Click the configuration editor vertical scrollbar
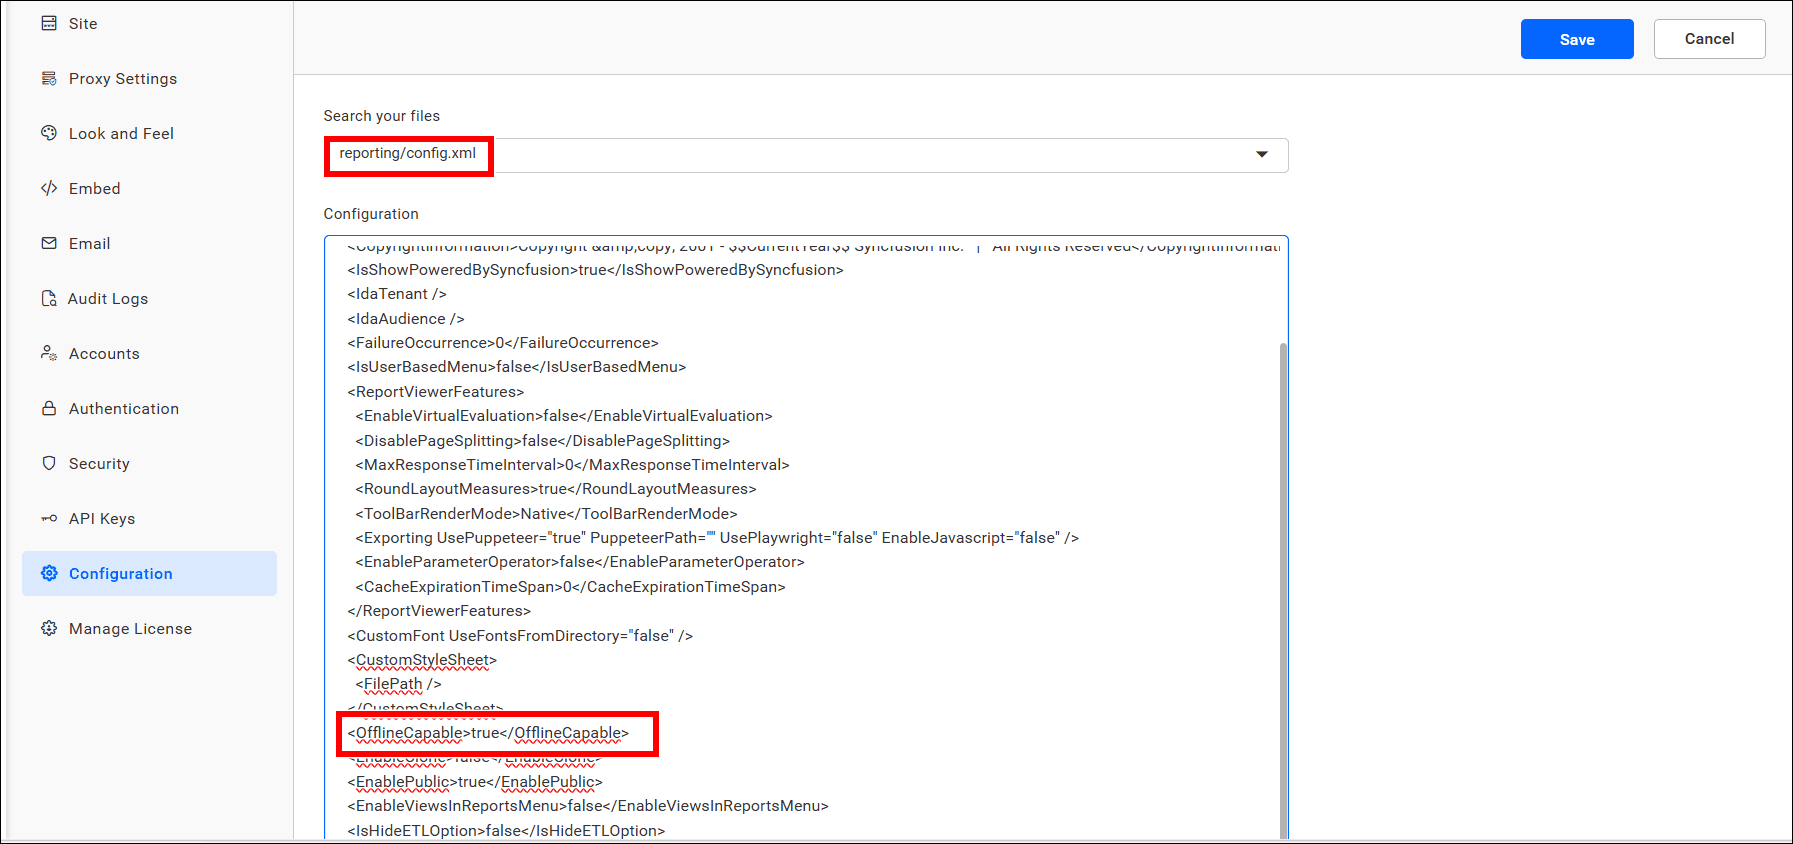The height and width of the screenshot is (844, 1793). pos(1283,590)
